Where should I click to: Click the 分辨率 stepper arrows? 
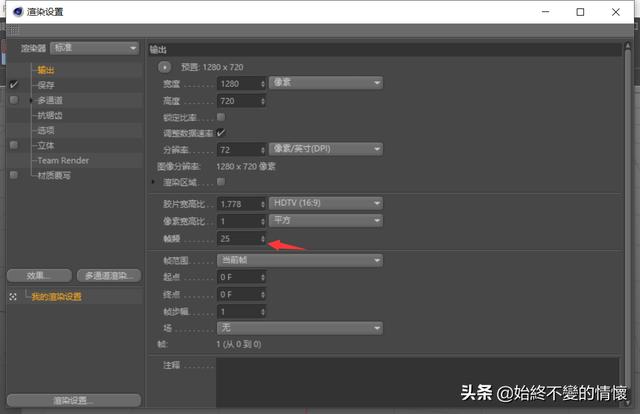tap(263, 150)
